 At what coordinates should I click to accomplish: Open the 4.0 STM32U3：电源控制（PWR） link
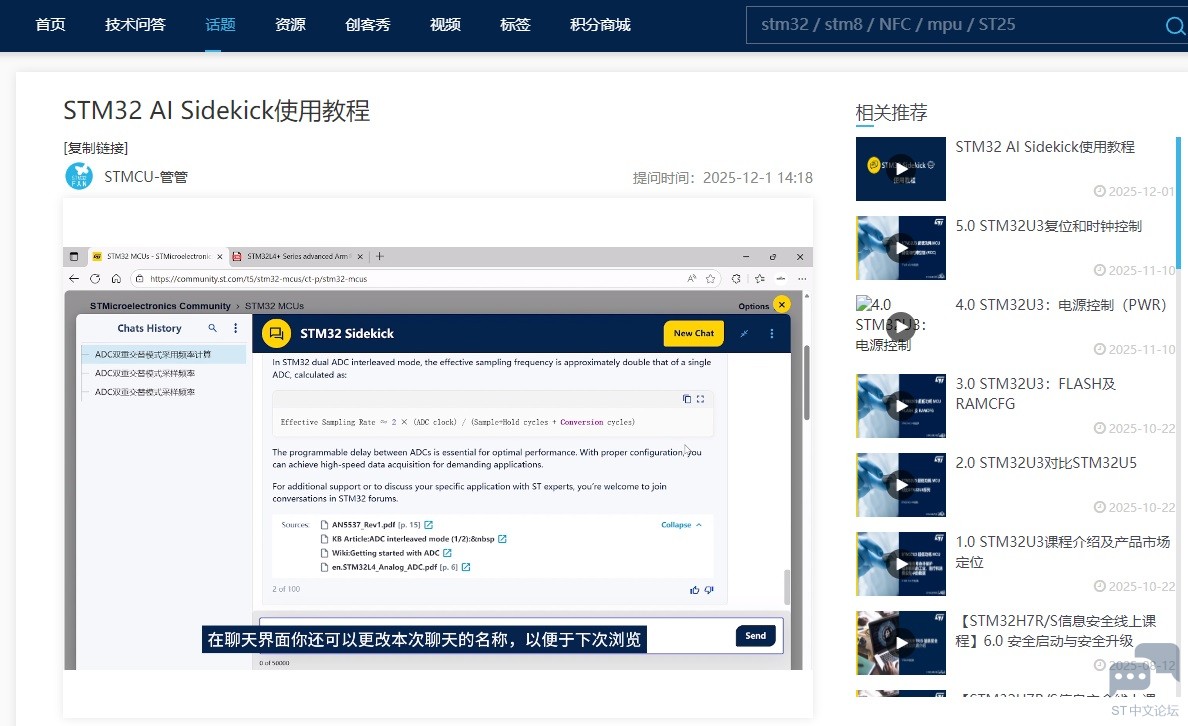tap(1061, 305)
